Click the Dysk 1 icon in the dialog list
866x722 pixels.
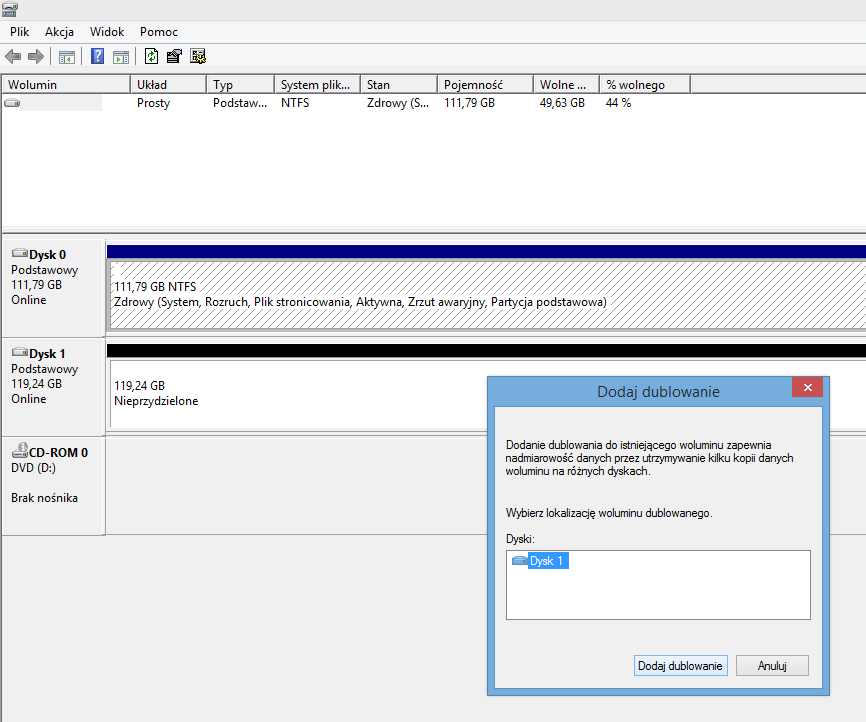520,561
